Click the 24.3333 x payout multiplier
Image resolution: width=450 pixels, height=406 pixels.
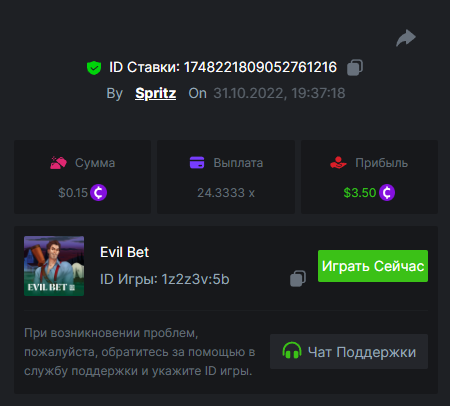pyautogui.click(x=226, y=193)
